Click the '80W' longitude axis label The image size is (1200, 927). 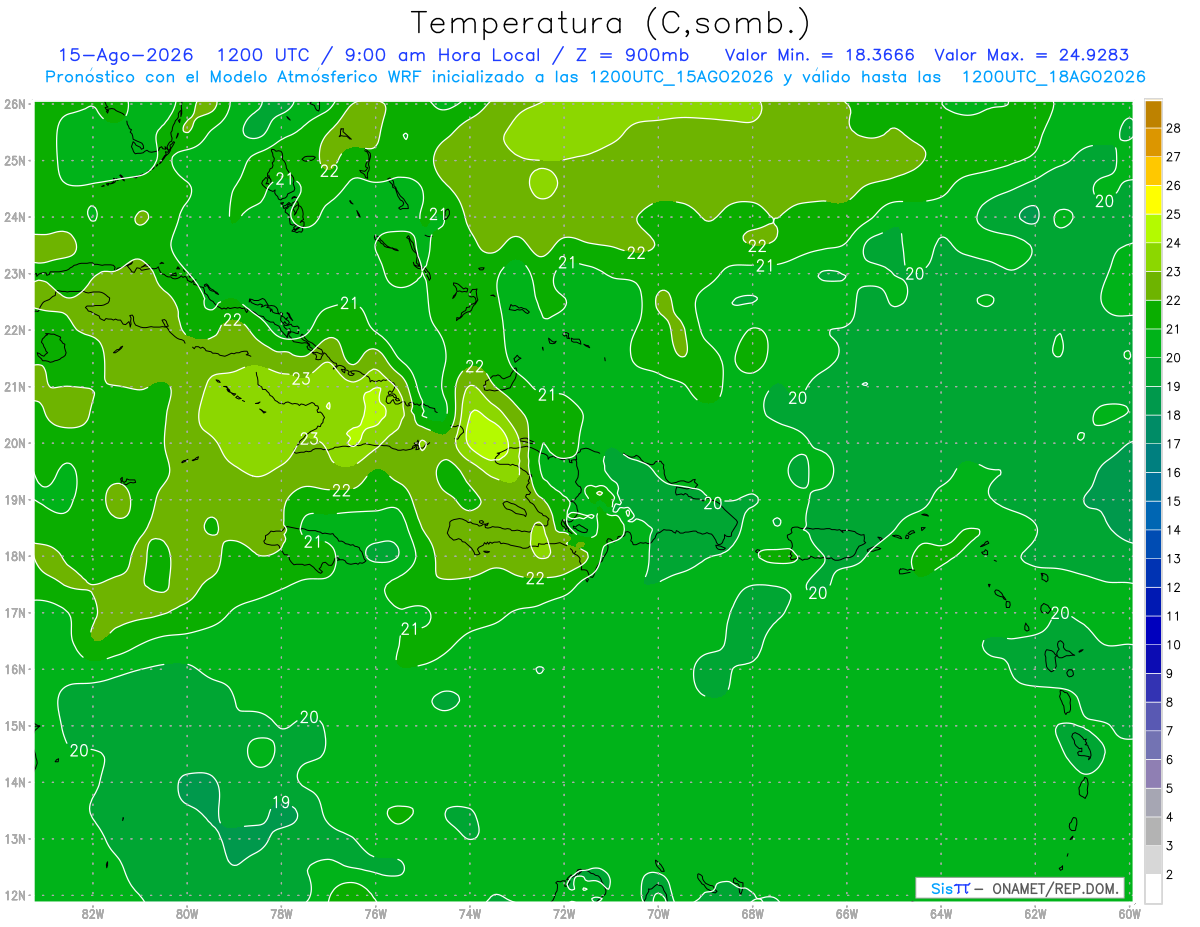coord(187,913)
